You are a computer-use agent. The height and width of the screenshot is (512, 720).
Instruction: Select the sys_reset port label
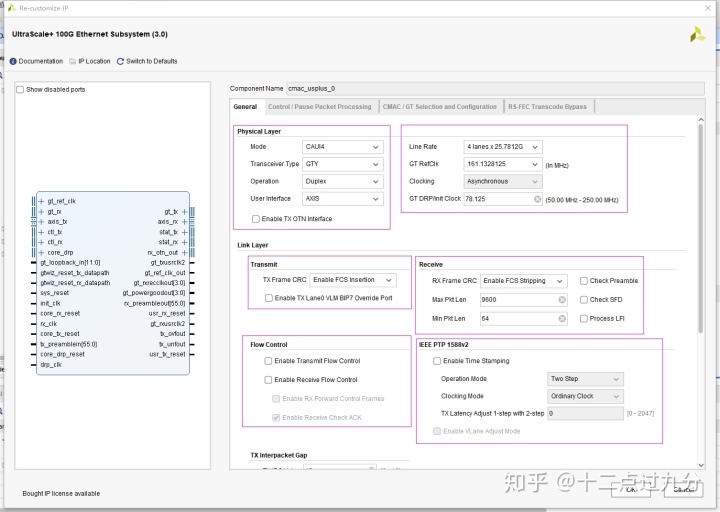[55, 293]
